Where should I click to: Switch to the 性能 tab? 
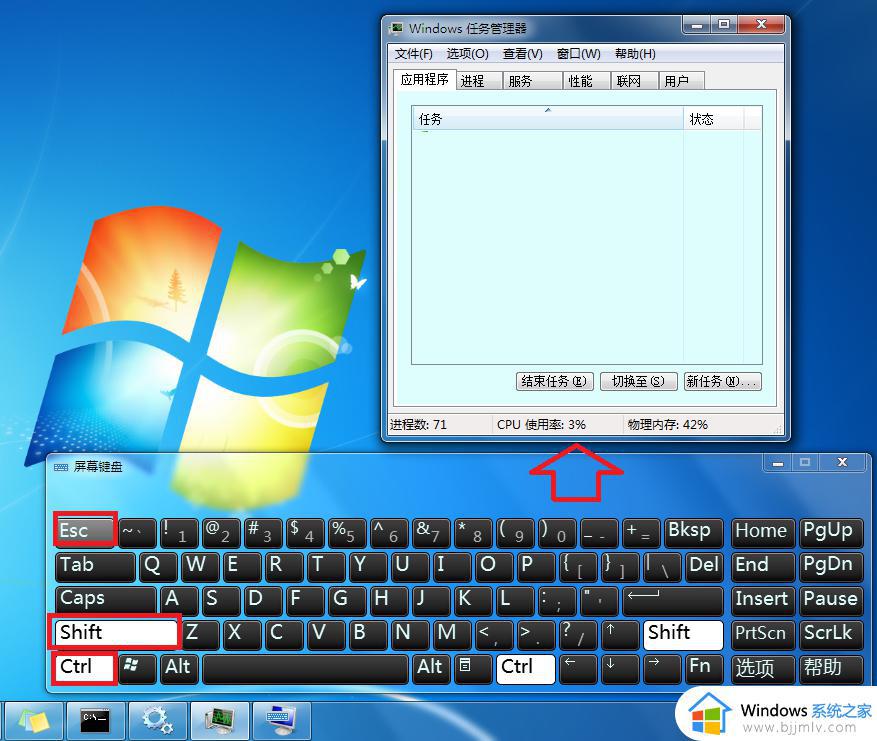click(586, 81)
